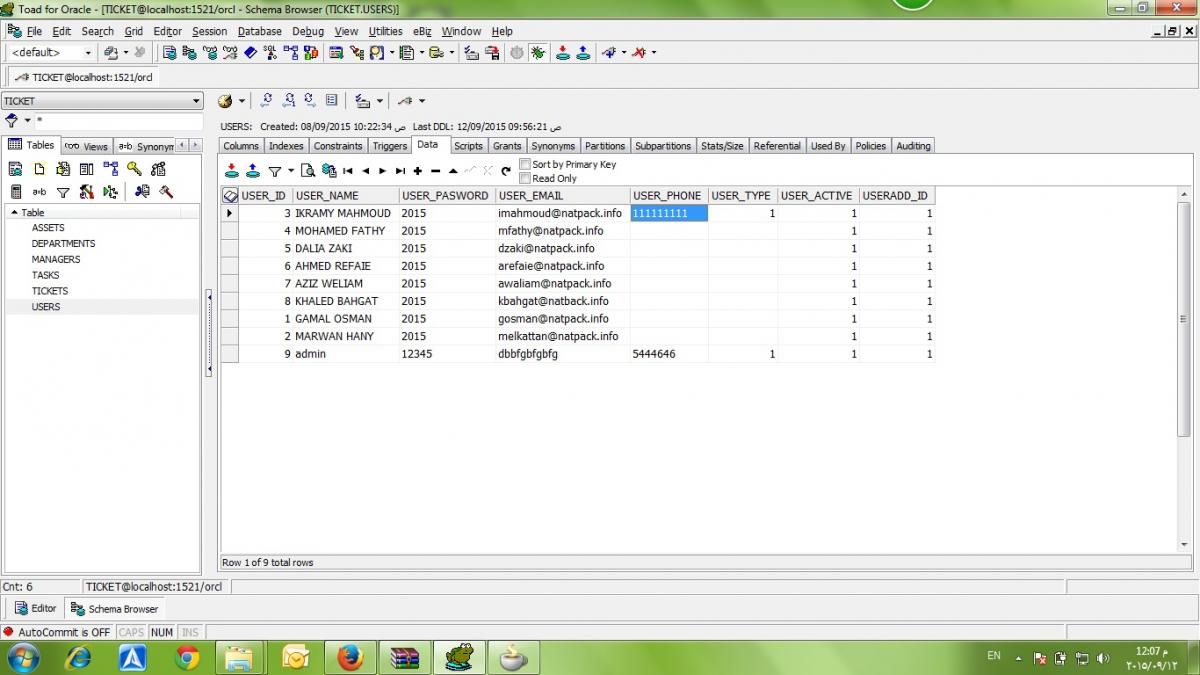Click the insert record plus icon
Viewport: 1200px width, 675px height.
(418, 171)
